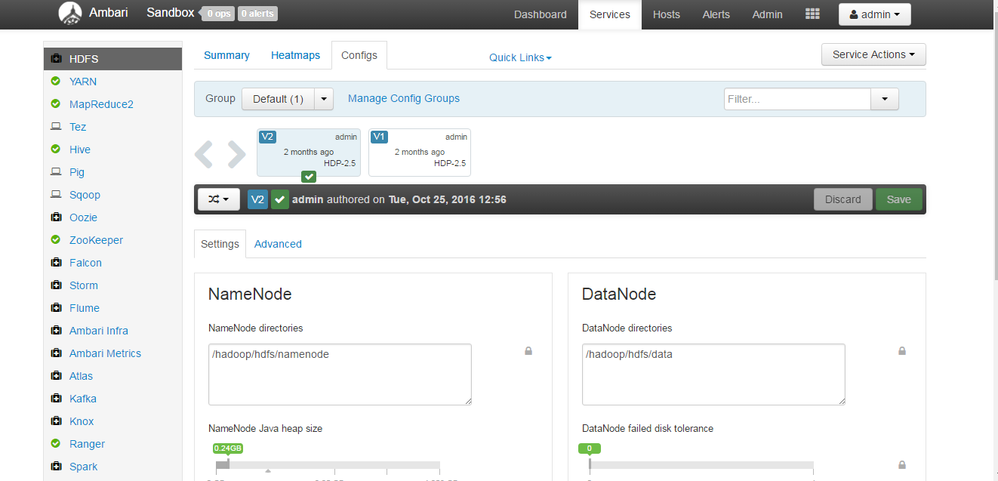Open Atlas service in sidebar

click(x=81, y=376)
